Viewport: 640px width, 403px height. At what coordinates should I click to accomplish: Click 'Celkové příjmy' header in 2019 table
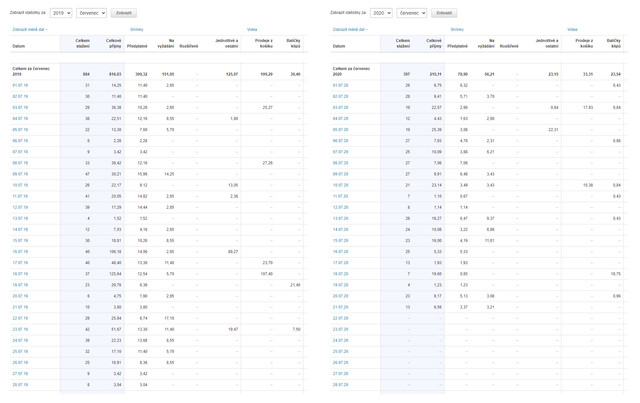click(x=113, y=43)
